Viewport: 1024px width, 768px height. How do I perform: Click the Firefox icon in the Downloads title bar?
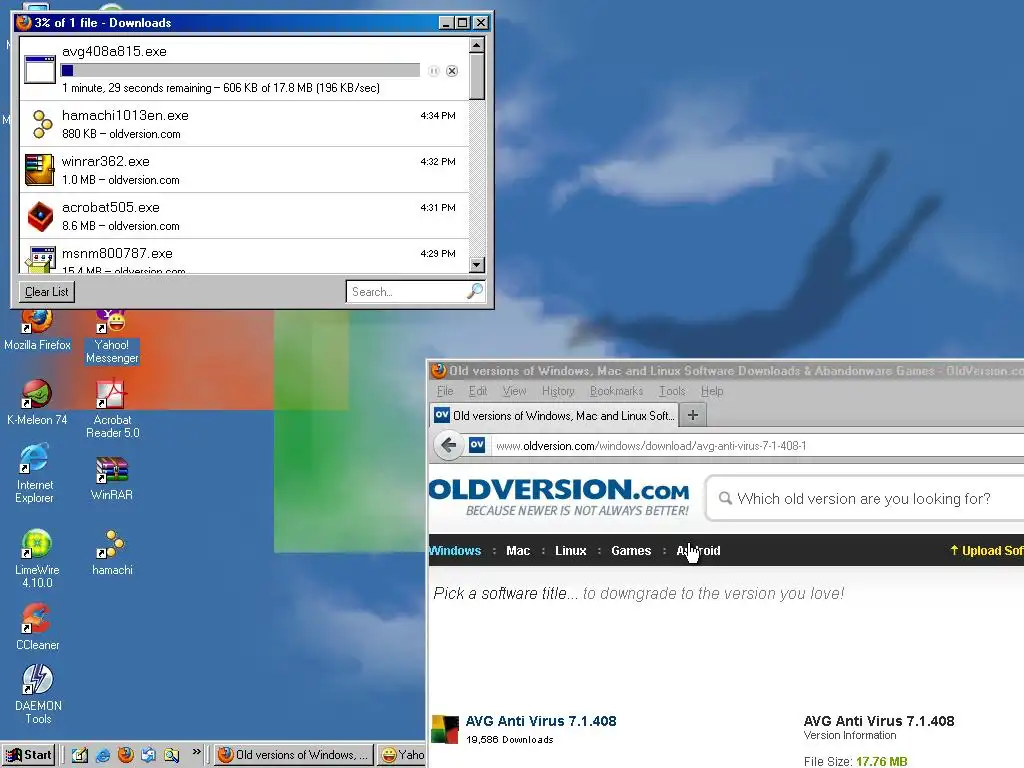[x=24, y=22]
